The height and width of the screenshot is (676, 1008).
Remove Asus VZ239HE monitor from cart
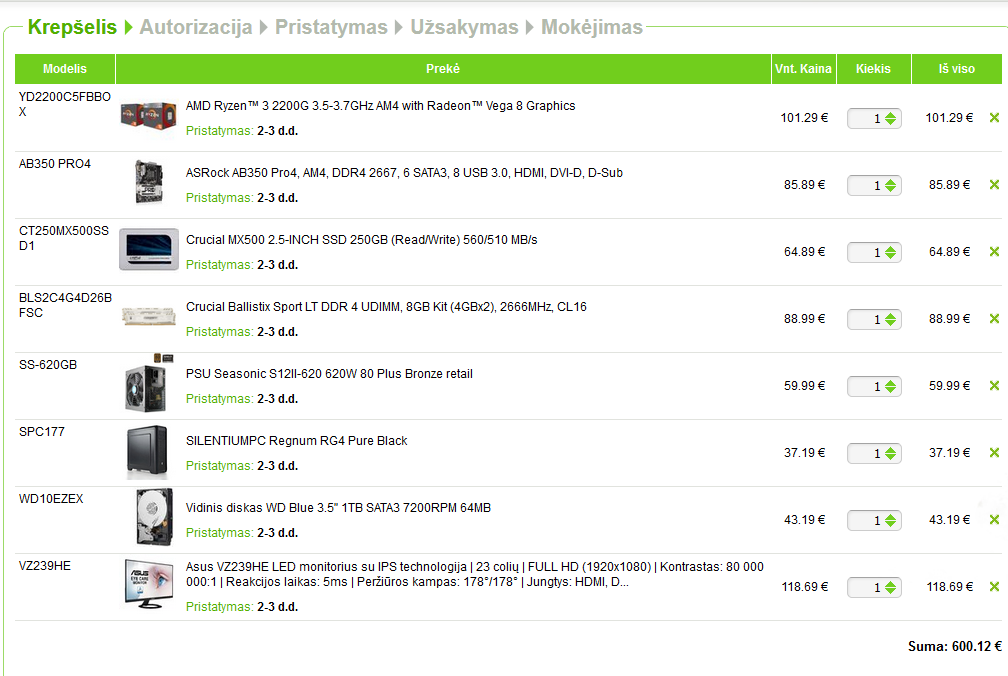pyautogui.click(x=994, y=586)
